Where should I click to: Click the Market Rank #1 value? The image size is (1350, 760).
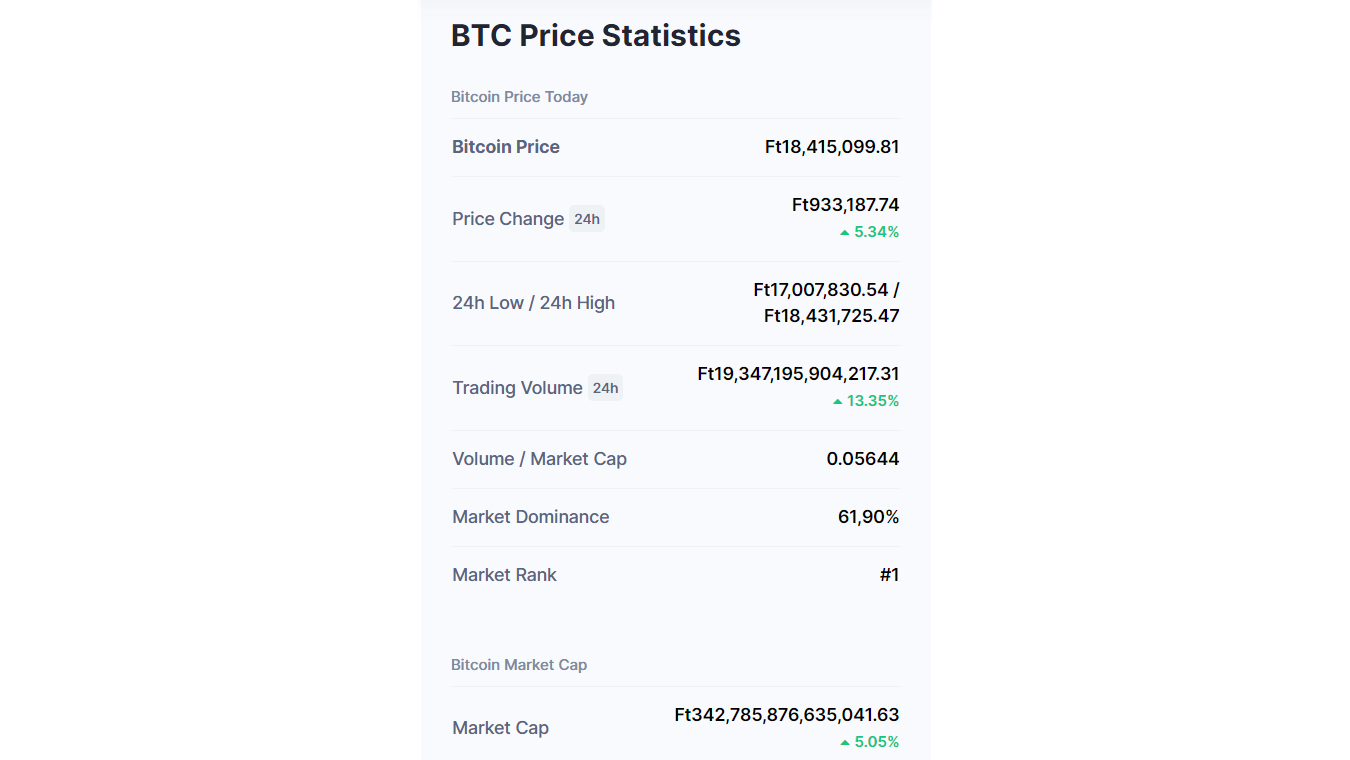[889, 575]
